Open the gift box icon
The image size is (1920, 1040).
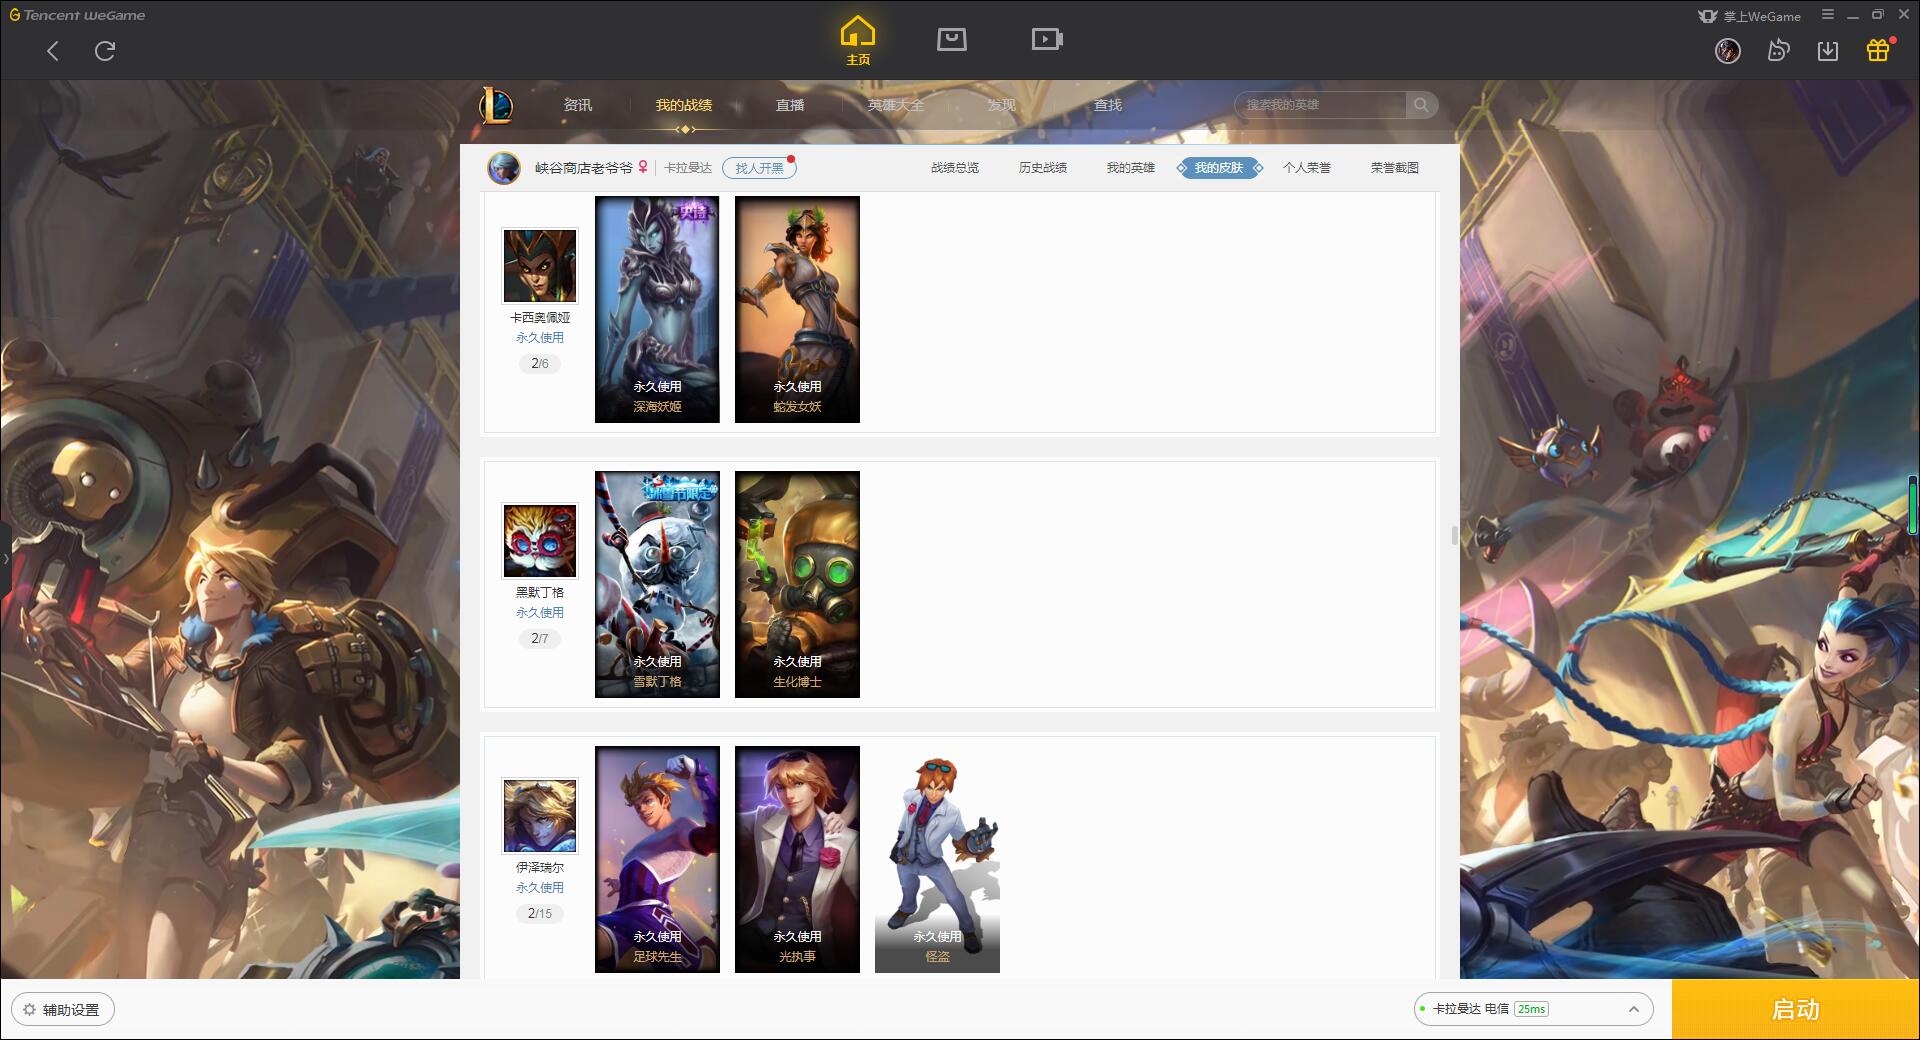[1878, 50]
